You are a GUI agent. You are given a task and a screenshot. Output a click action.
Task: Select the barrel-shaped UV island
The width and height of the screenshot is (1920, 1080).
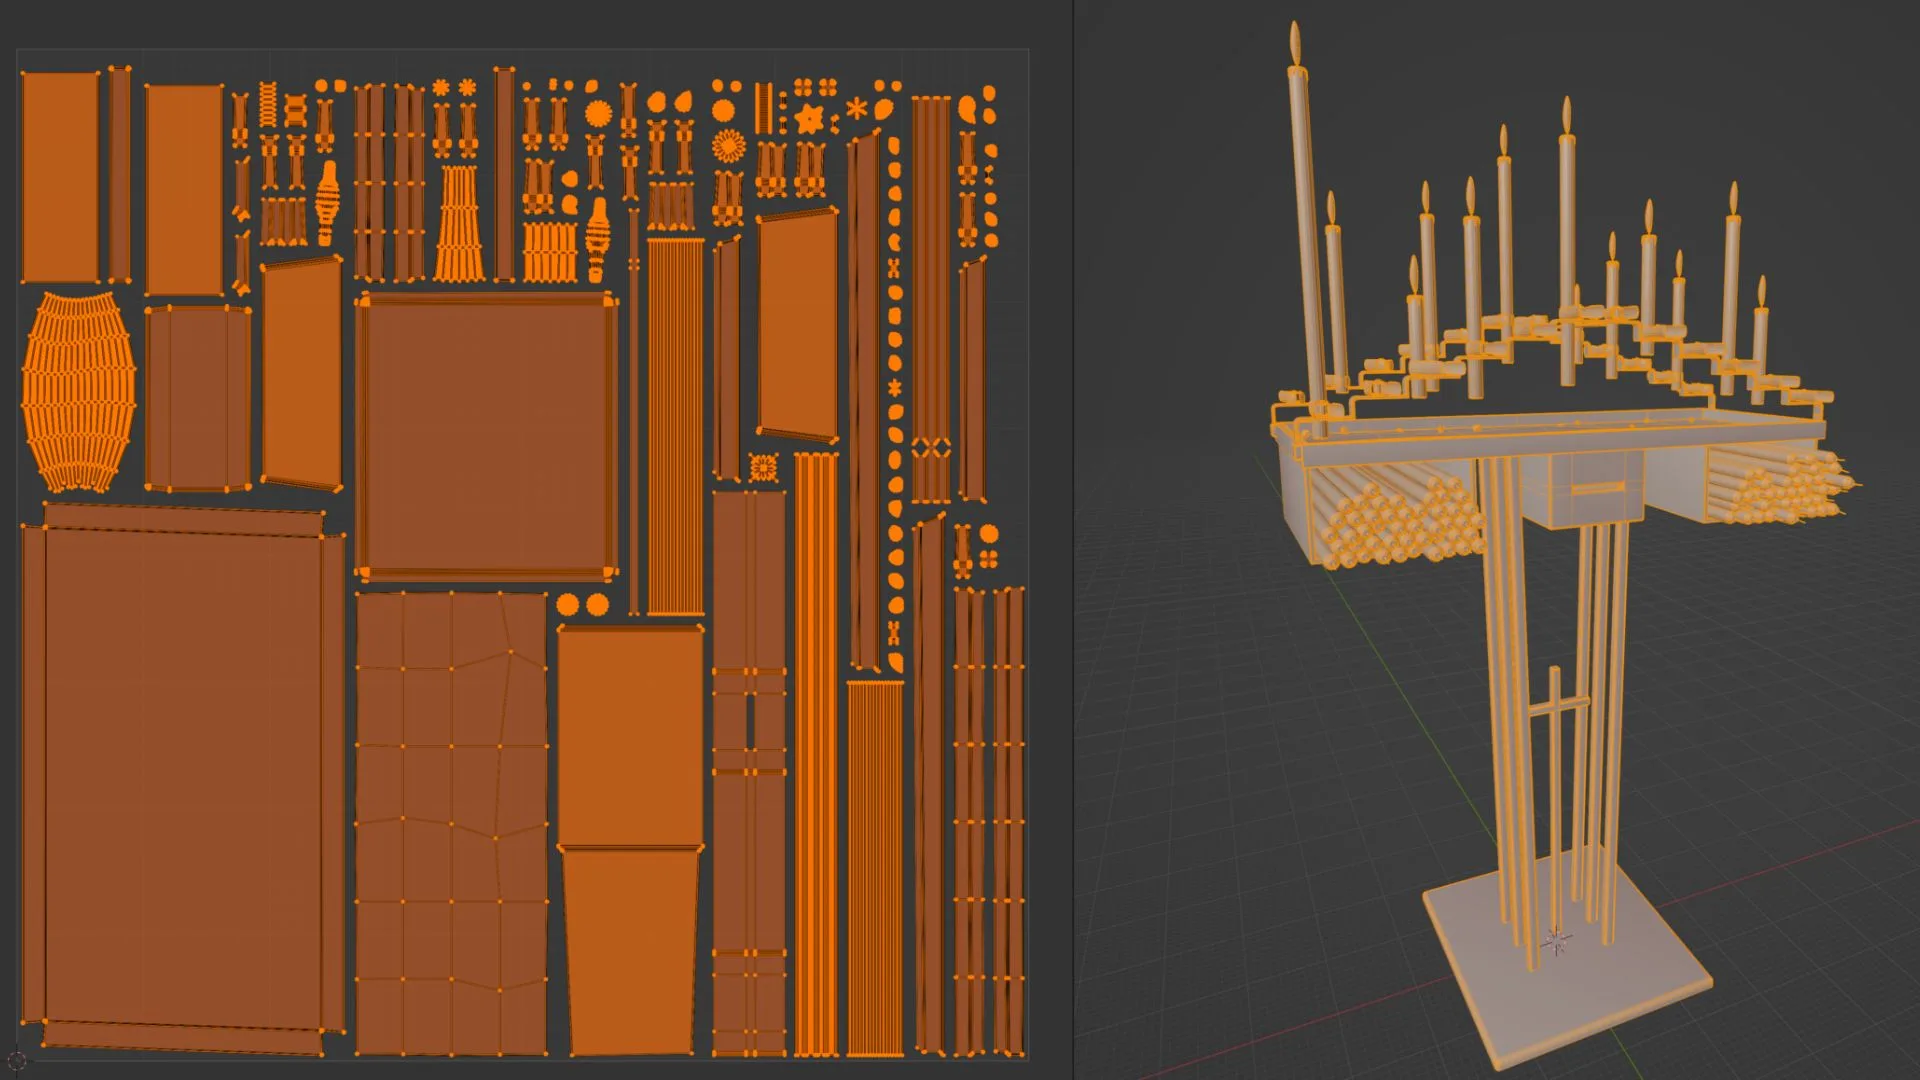point(78,392)
